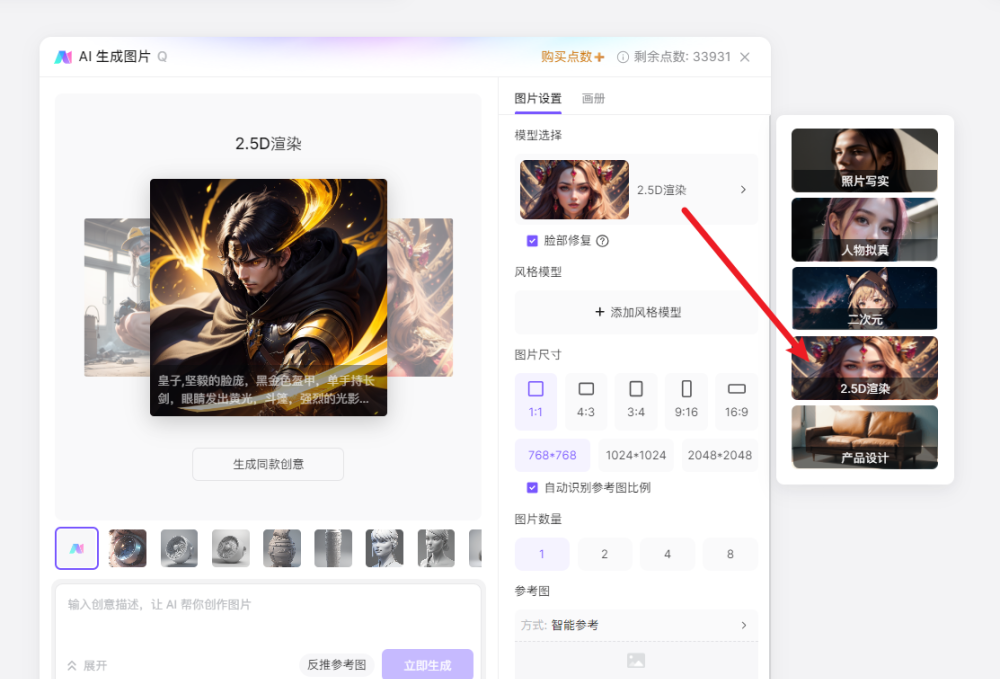This screenshot has height=679, width=1000.
Task: Show the right preview image in the carousel
Action: 420,297
